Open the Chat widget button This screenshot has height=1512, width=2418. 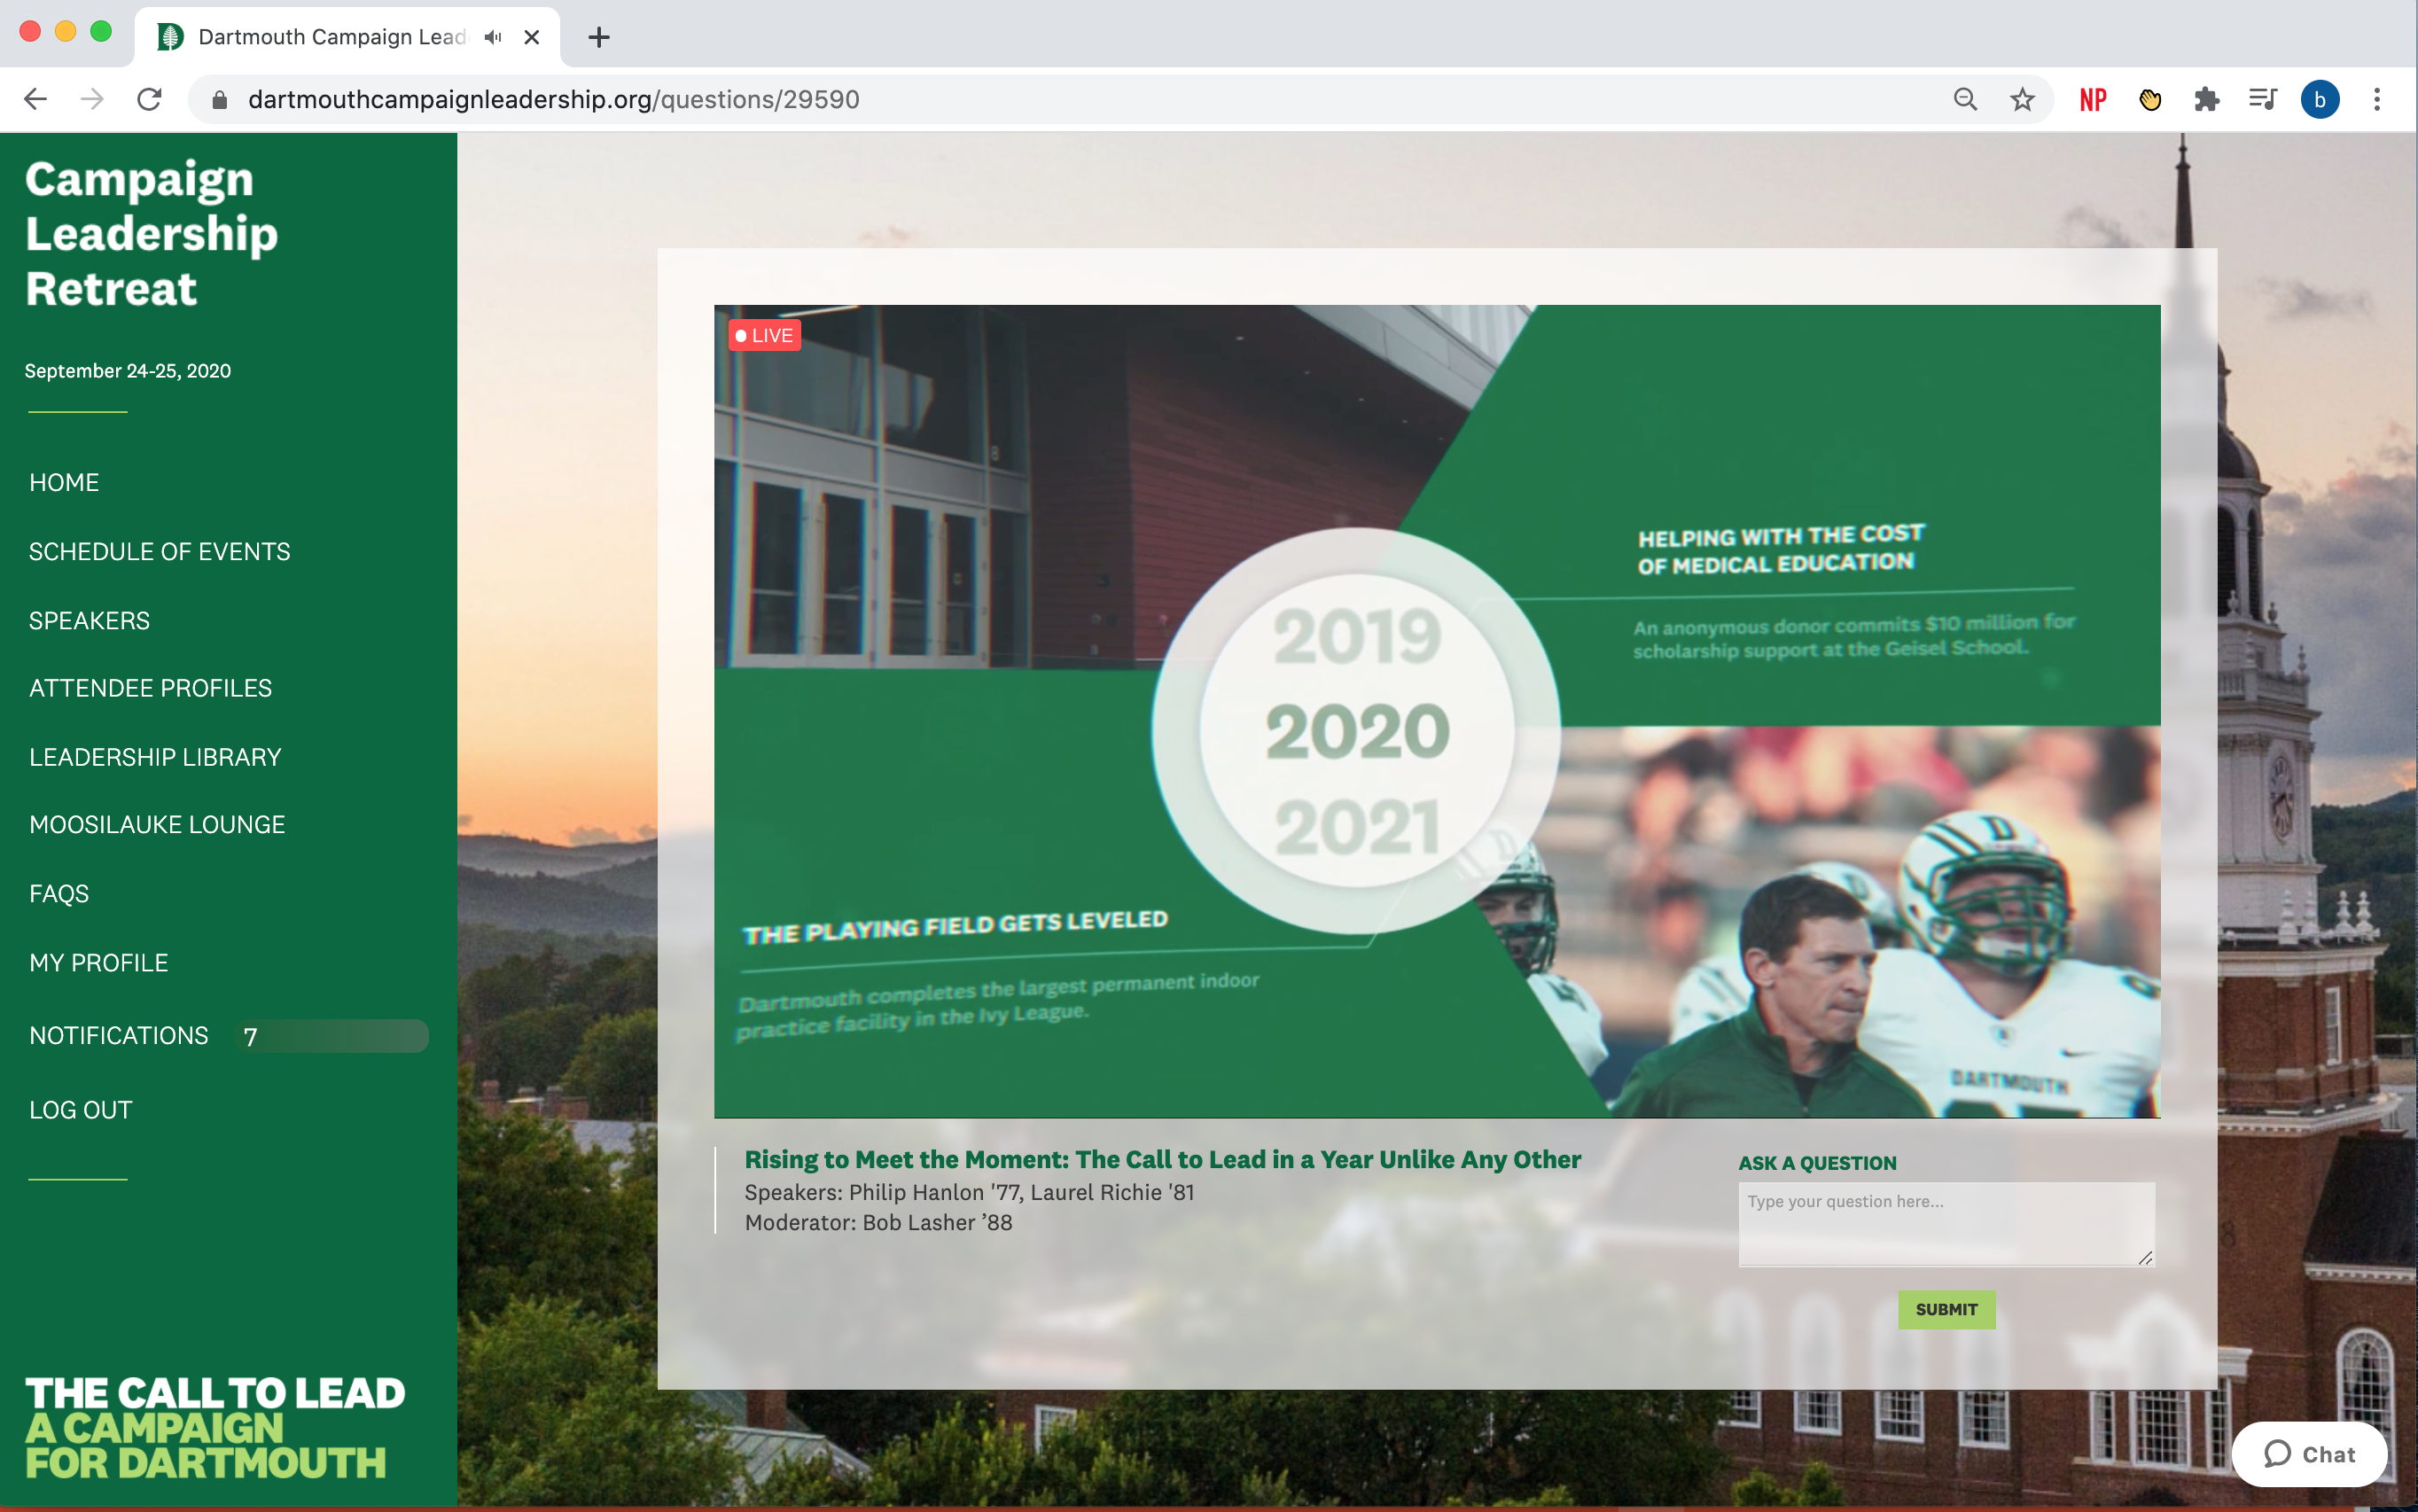coord(2309,1454)
